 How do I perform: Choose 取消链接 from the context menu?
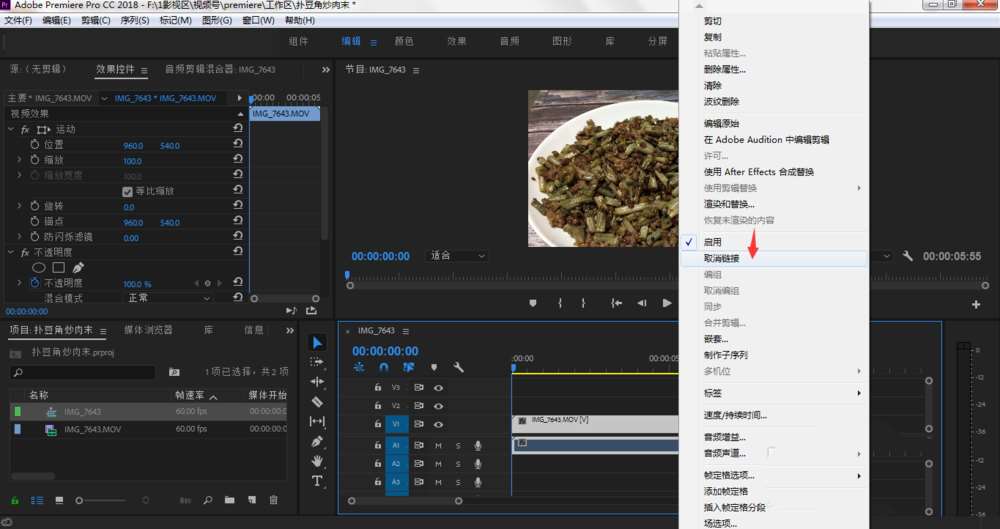pos(722,258)
